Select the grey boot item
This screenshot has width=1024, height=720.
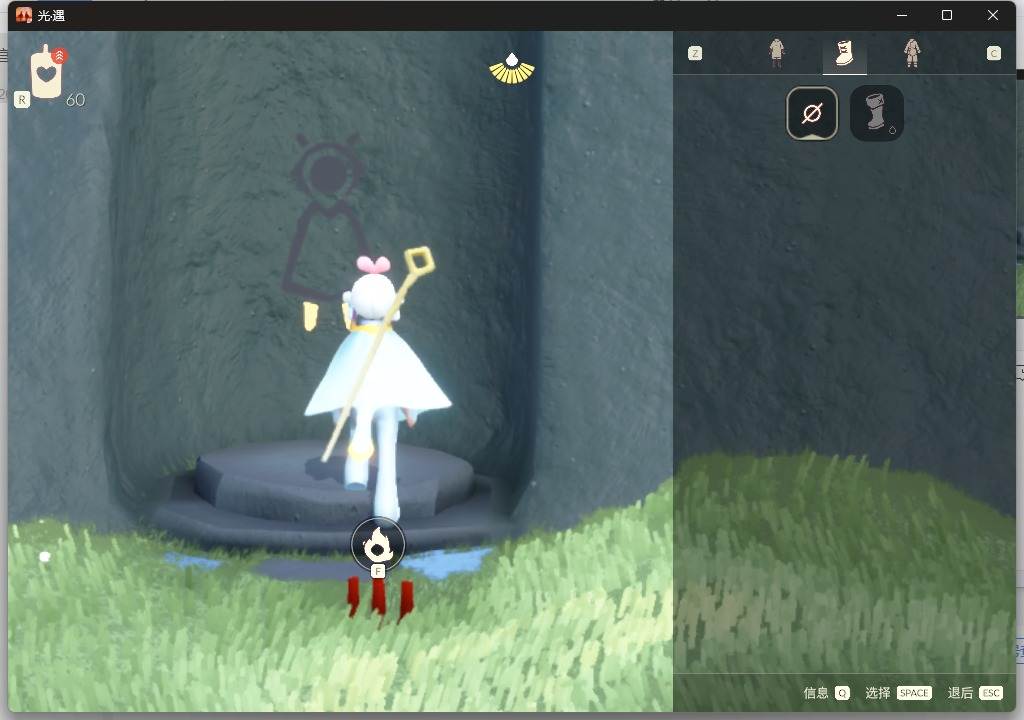tap(876, 114)
